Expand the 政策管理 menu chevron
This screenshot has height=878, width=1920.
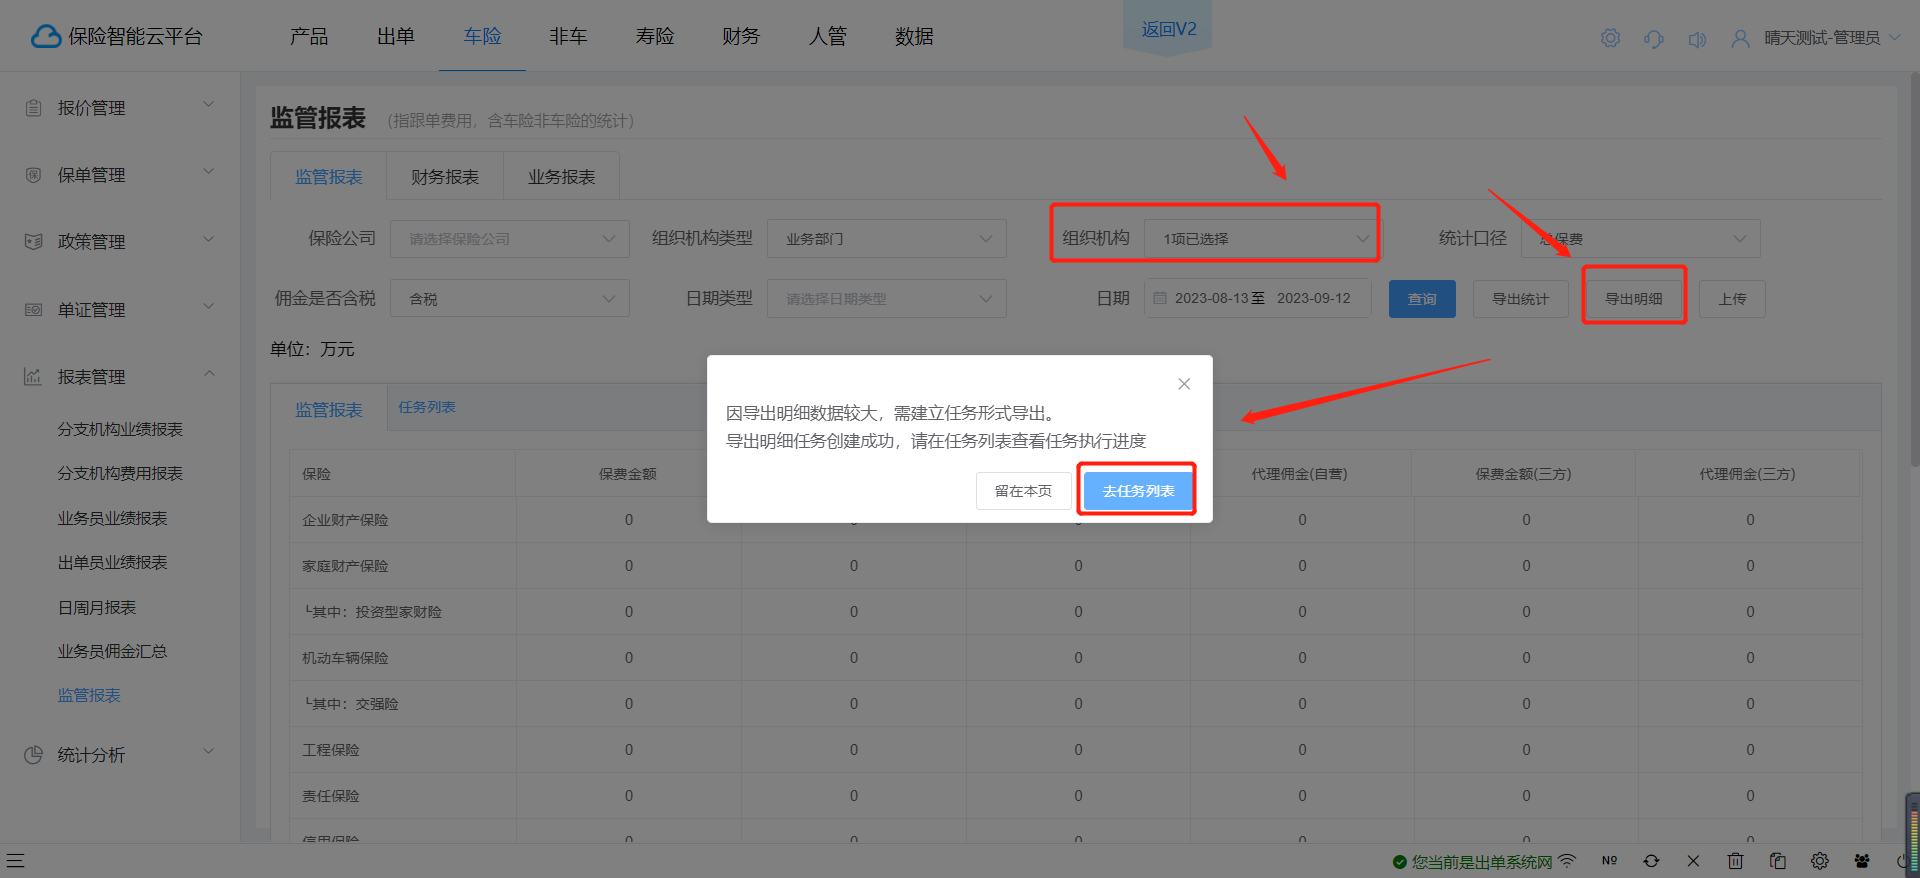click(209, 238)
